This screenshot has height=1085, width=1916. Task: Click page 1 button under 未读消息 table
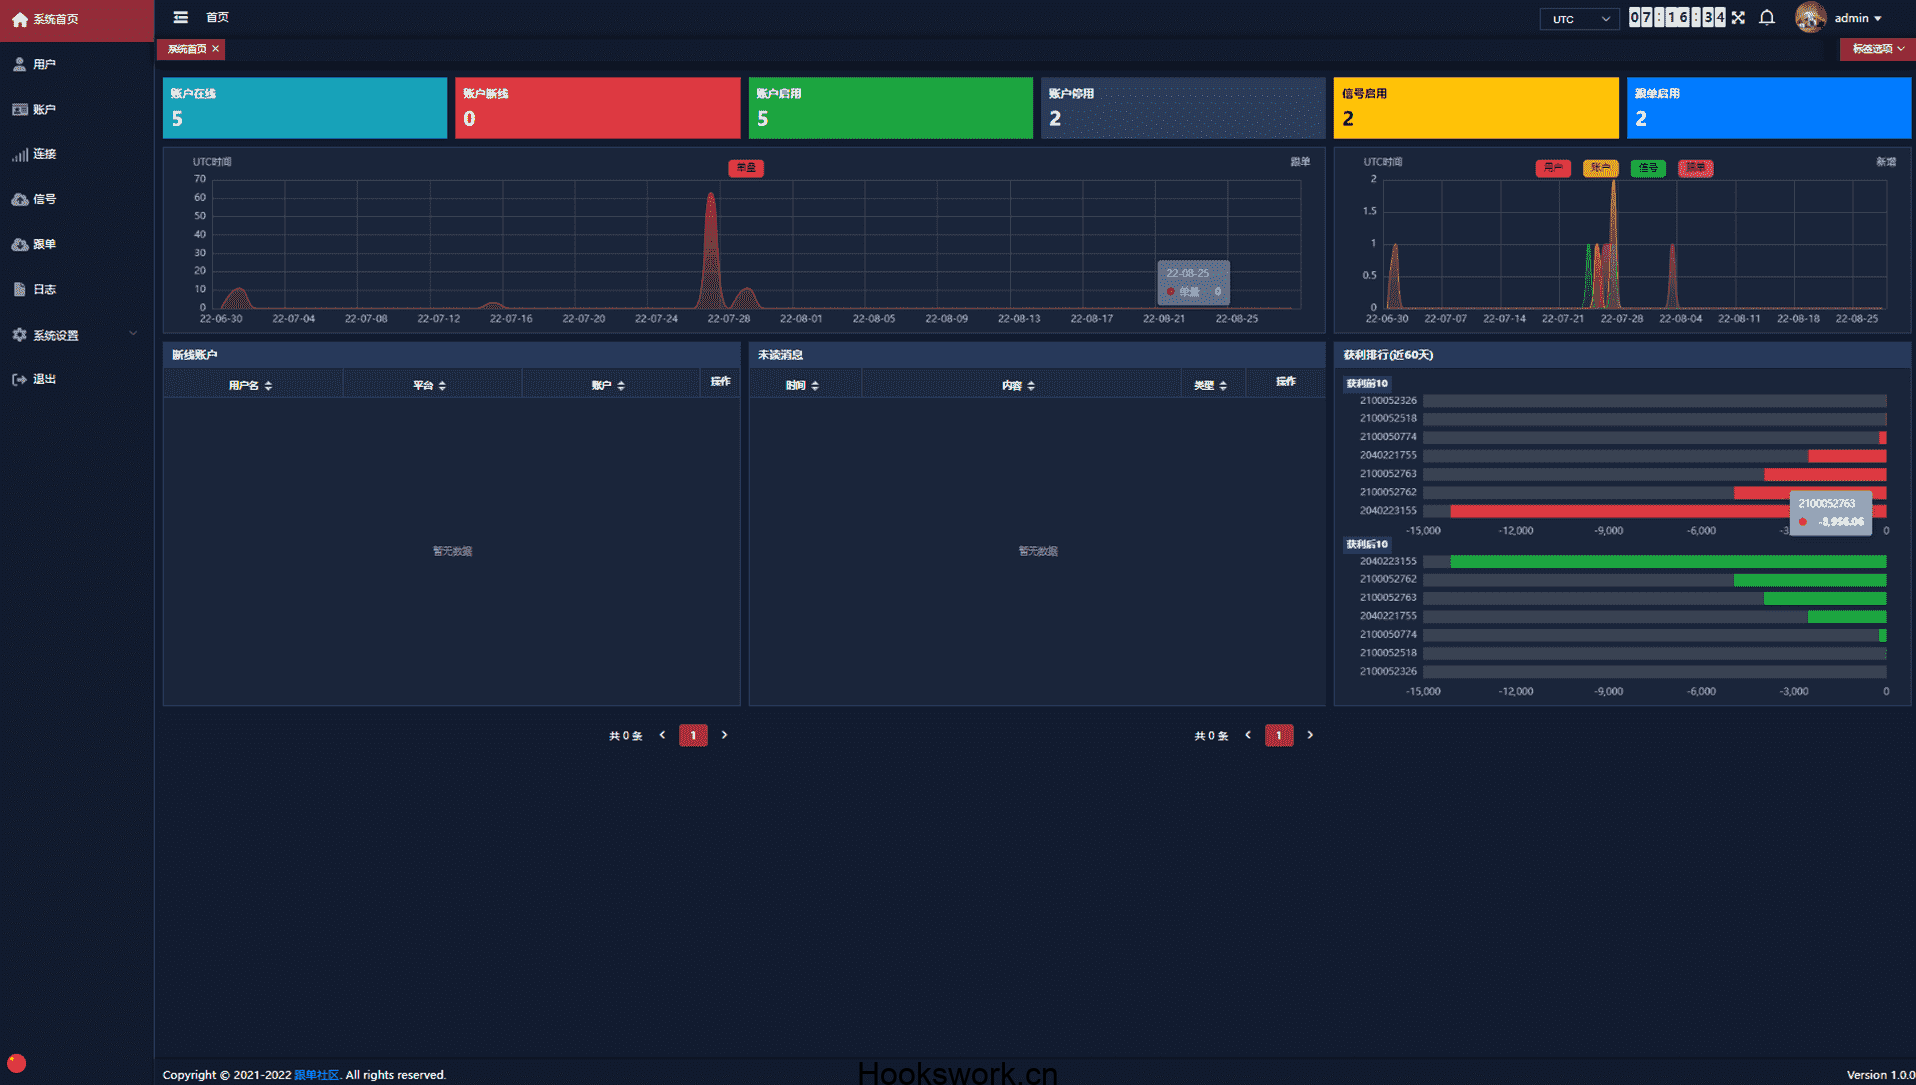[x=1279, y=735]
